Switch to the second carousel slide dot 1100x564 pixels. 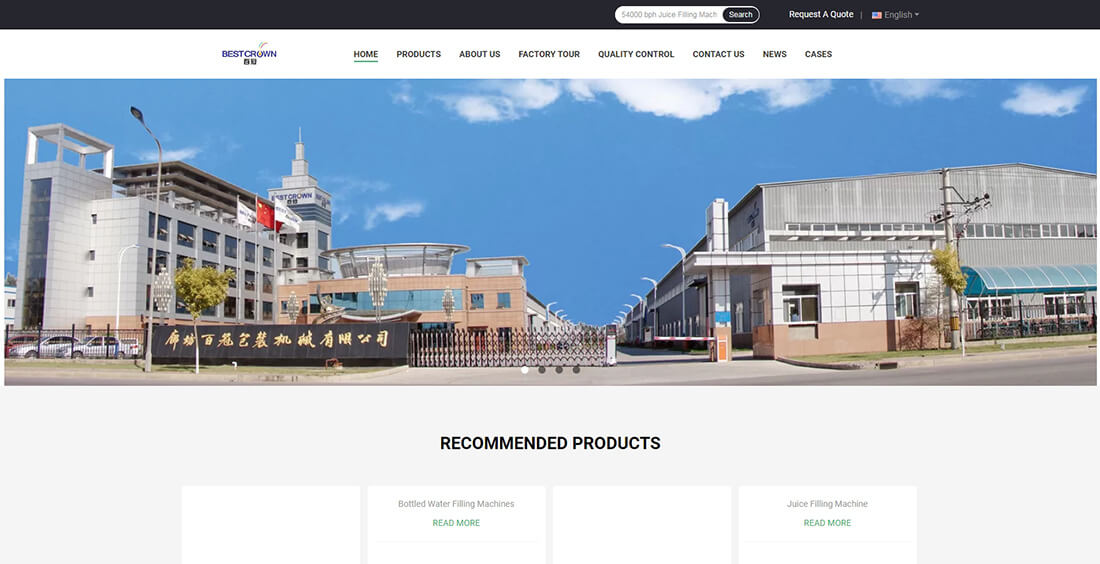[x=542, y=370]
